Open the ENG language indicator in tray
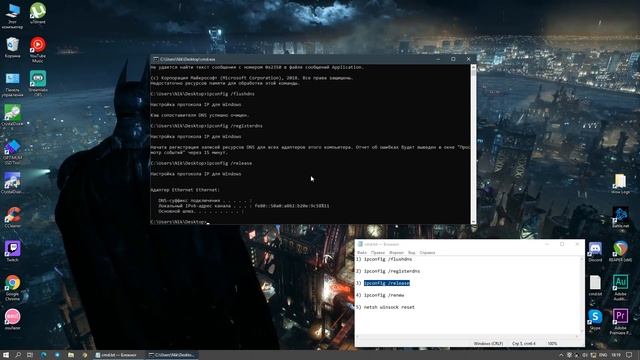Screen dimensions: 640x360 point(603,355)
